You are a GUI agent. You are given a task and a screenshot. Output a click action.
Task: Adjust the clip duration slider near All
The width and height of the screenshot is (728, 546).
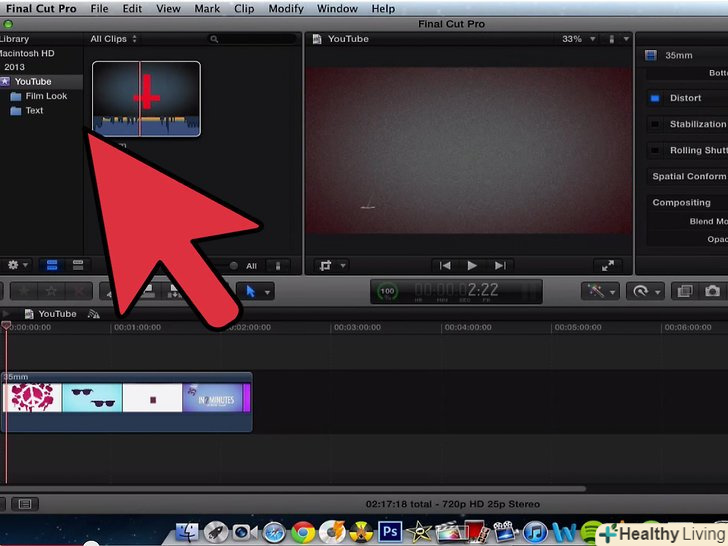pos(233,266)
